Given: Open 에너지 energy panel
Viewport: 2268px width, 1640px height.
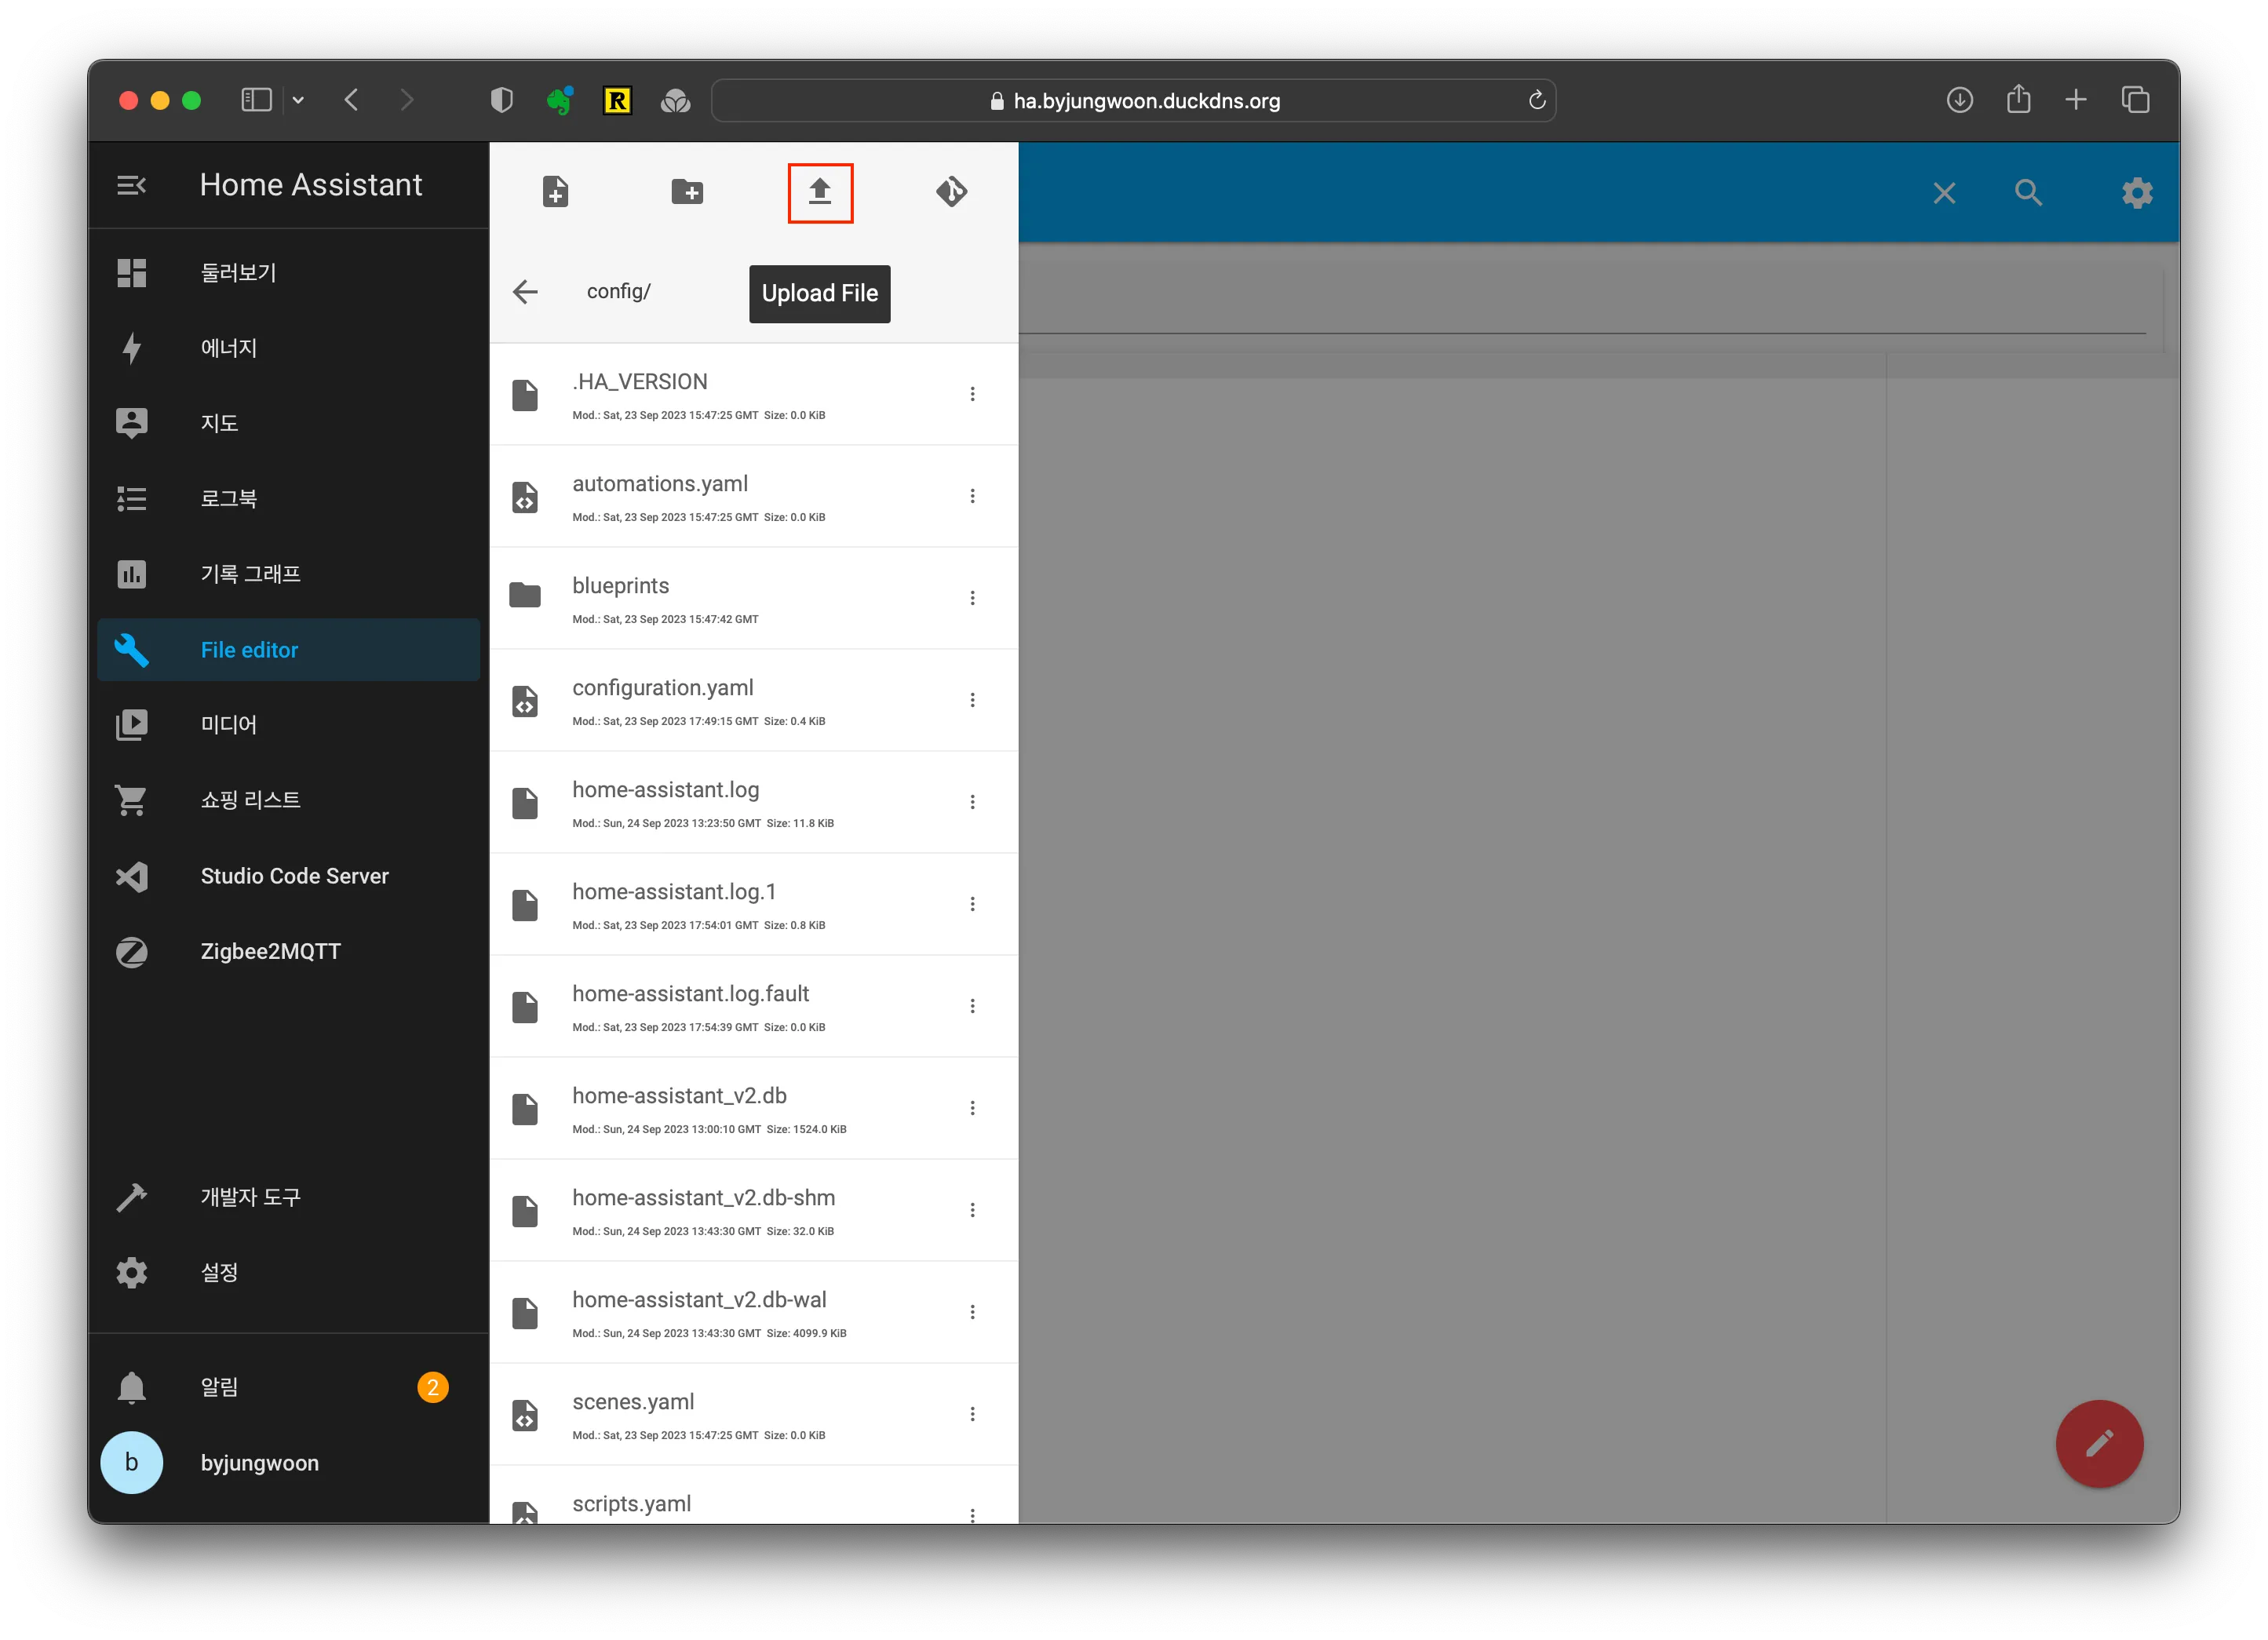Looking at the screenshot, I should pos(289,348).
